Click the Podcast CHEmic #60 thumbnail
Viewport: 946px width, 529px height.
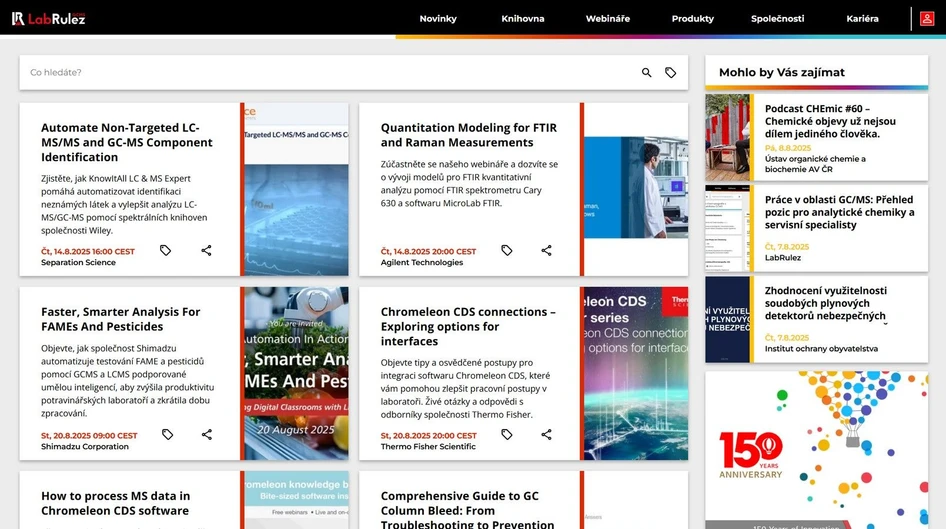[x=728, y=138]
